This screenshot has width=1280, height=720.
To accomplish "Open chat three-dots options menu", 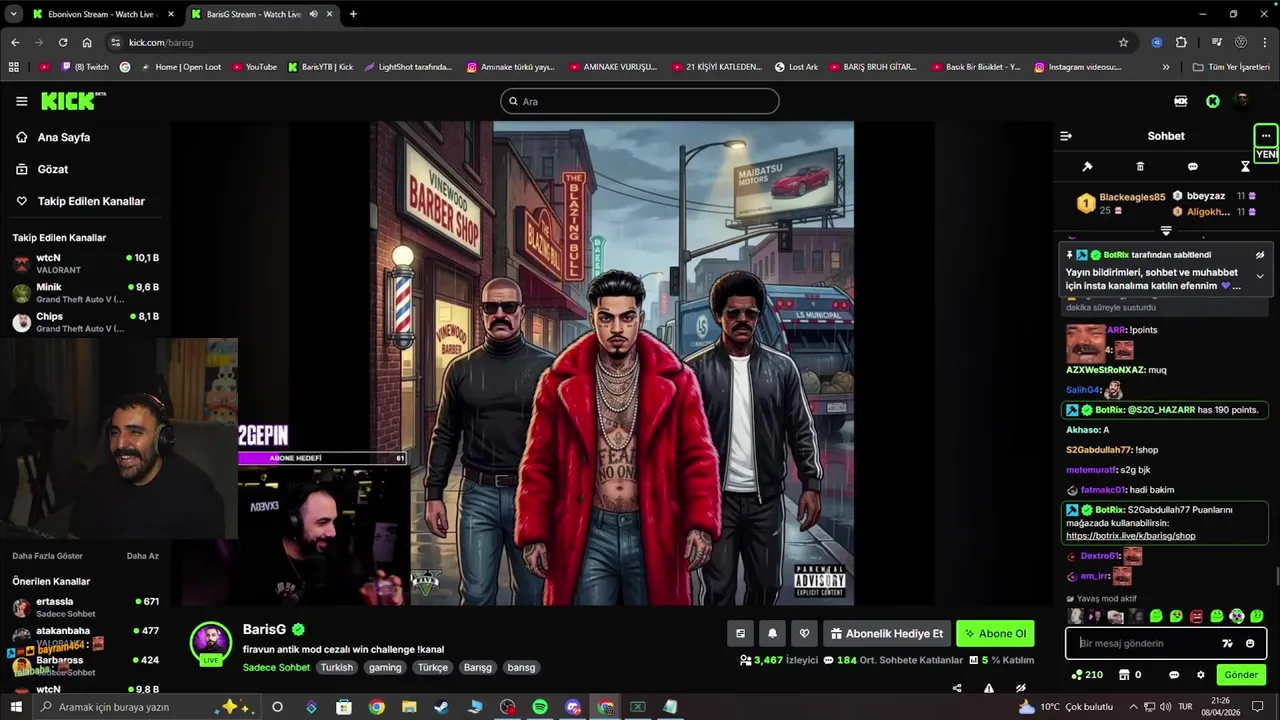I will click(1266, 136).
